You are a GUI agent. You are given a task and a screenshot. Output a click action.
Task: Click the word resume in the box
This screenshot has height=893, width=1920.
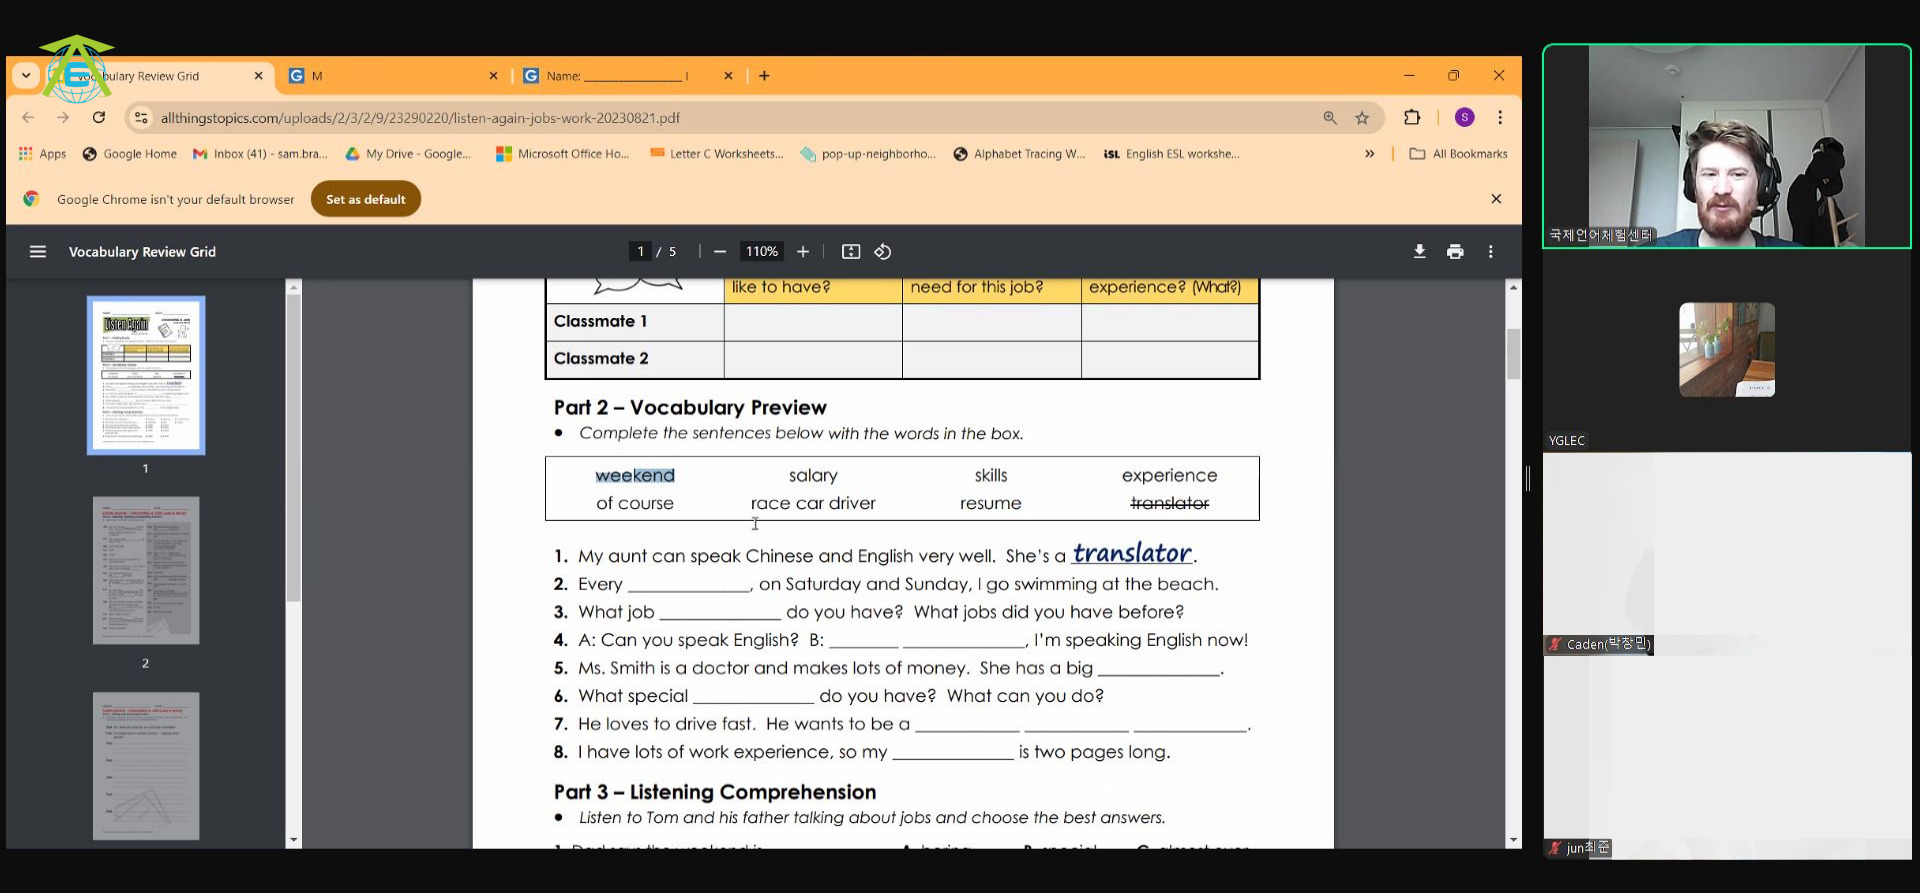pos(990,503)
